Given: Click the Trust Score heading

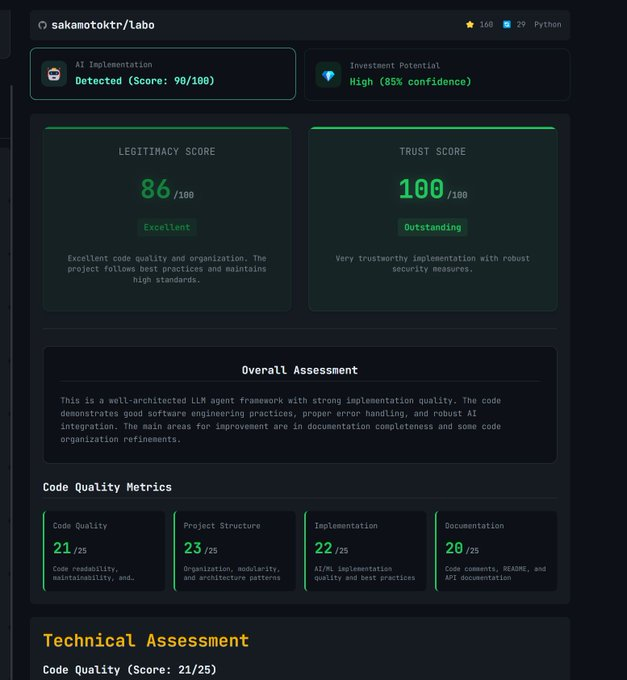Looking at the screenshot, I should point(433,151).
